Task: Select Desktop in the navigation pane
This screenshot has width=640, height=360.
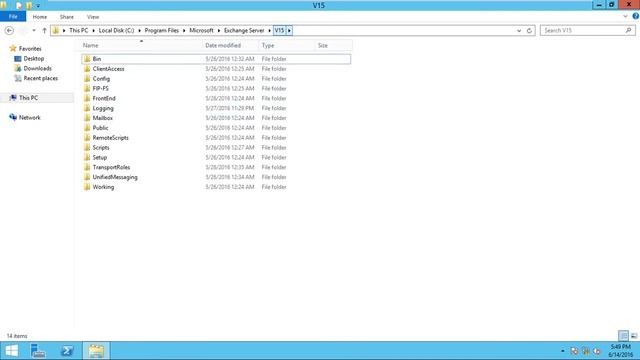Action: 33,59
